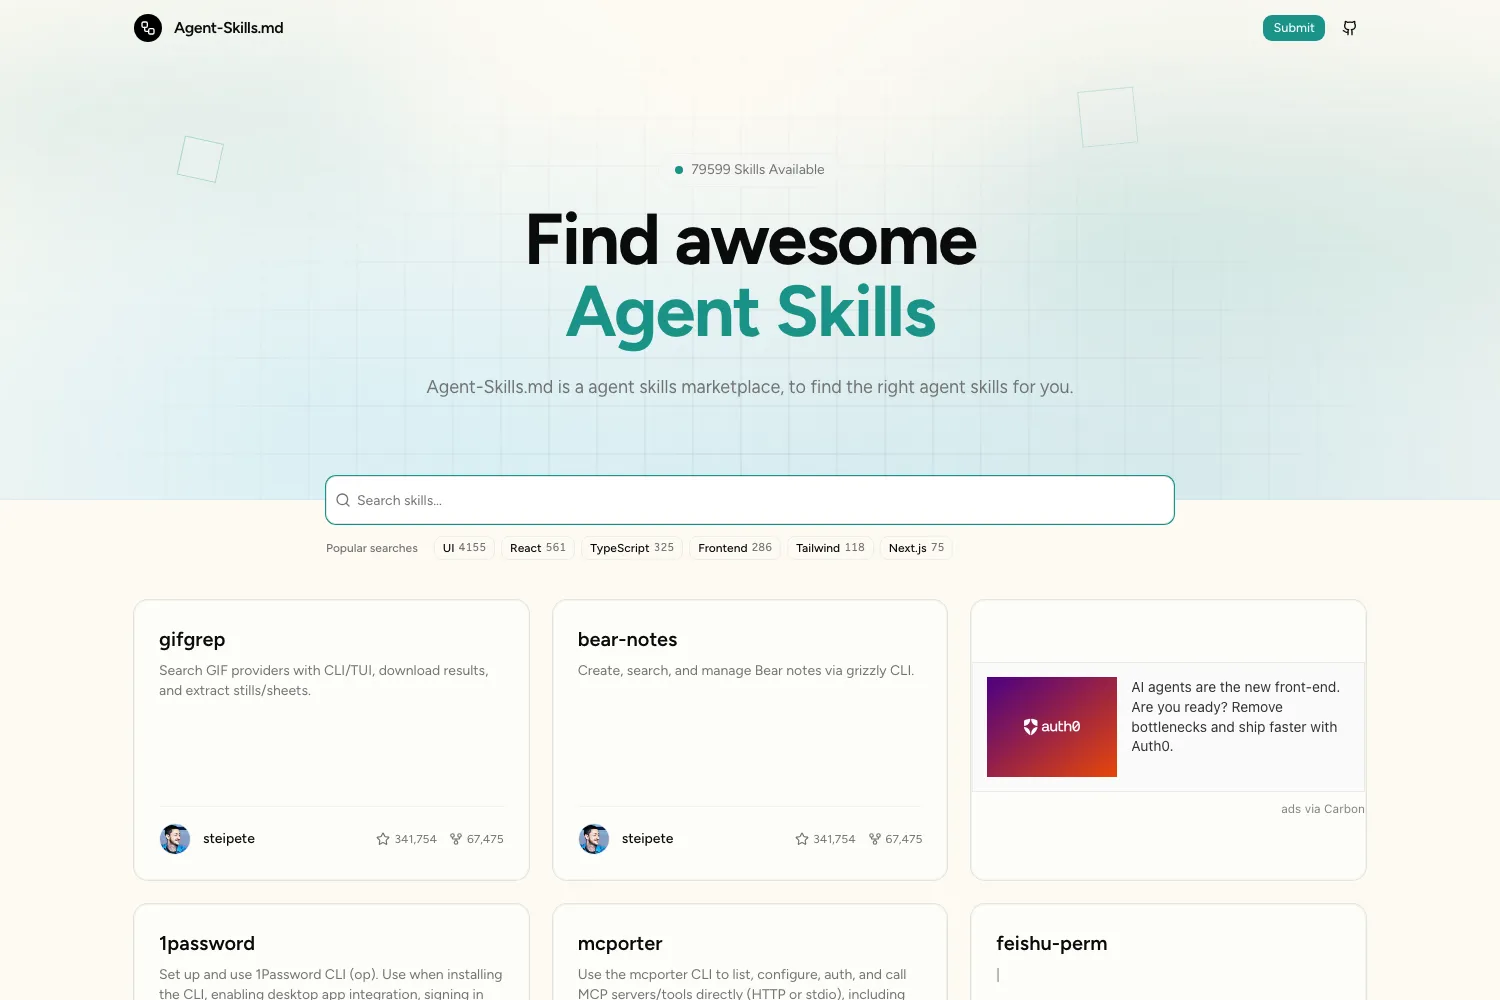1500x1000 pixels.
Task: Click the 79599 Skills Available badge
Action: pos(750,170)
